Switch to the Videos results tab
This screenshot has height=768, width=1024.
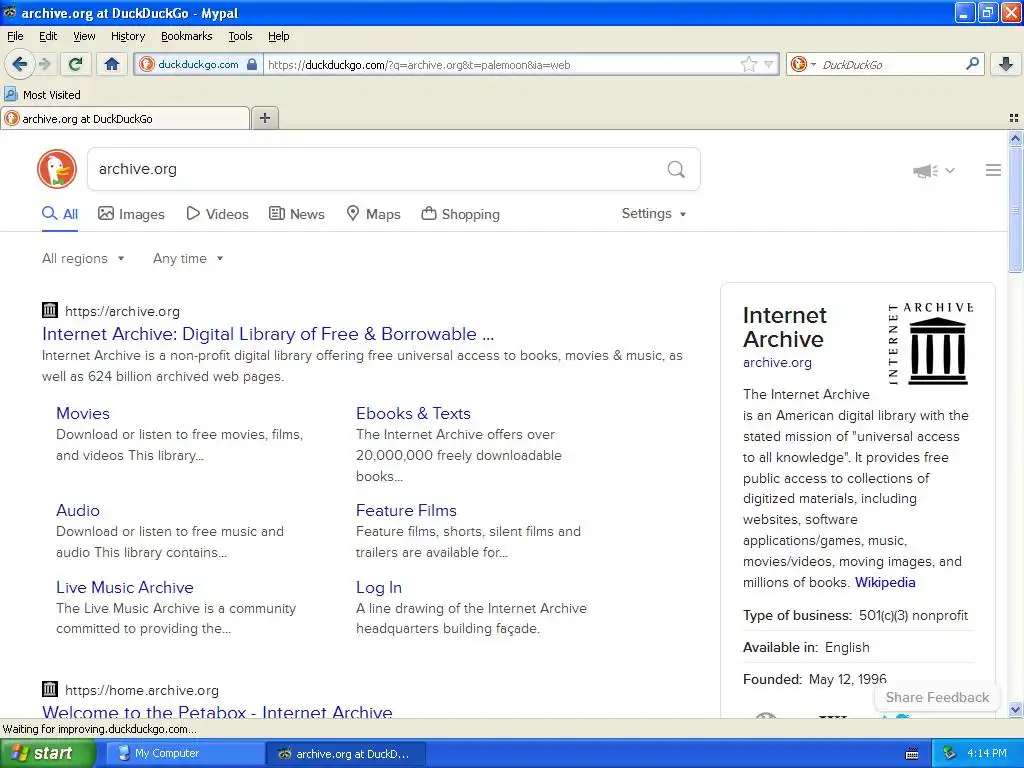click(217, 214)
